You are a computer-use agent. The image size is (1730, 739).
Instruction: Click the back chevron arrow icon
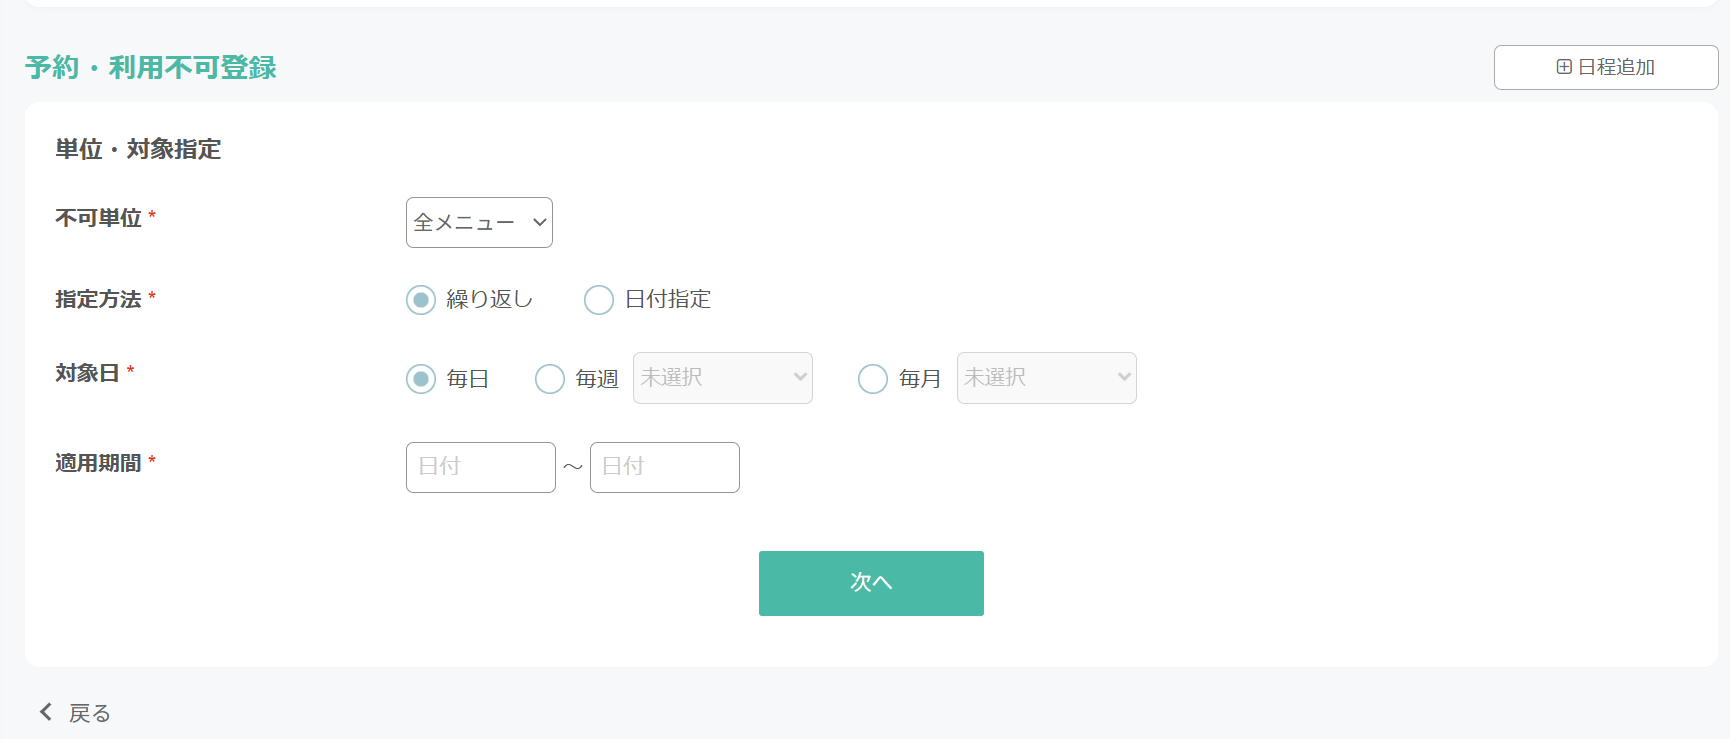pyautogui.click(x=45, y=712)
